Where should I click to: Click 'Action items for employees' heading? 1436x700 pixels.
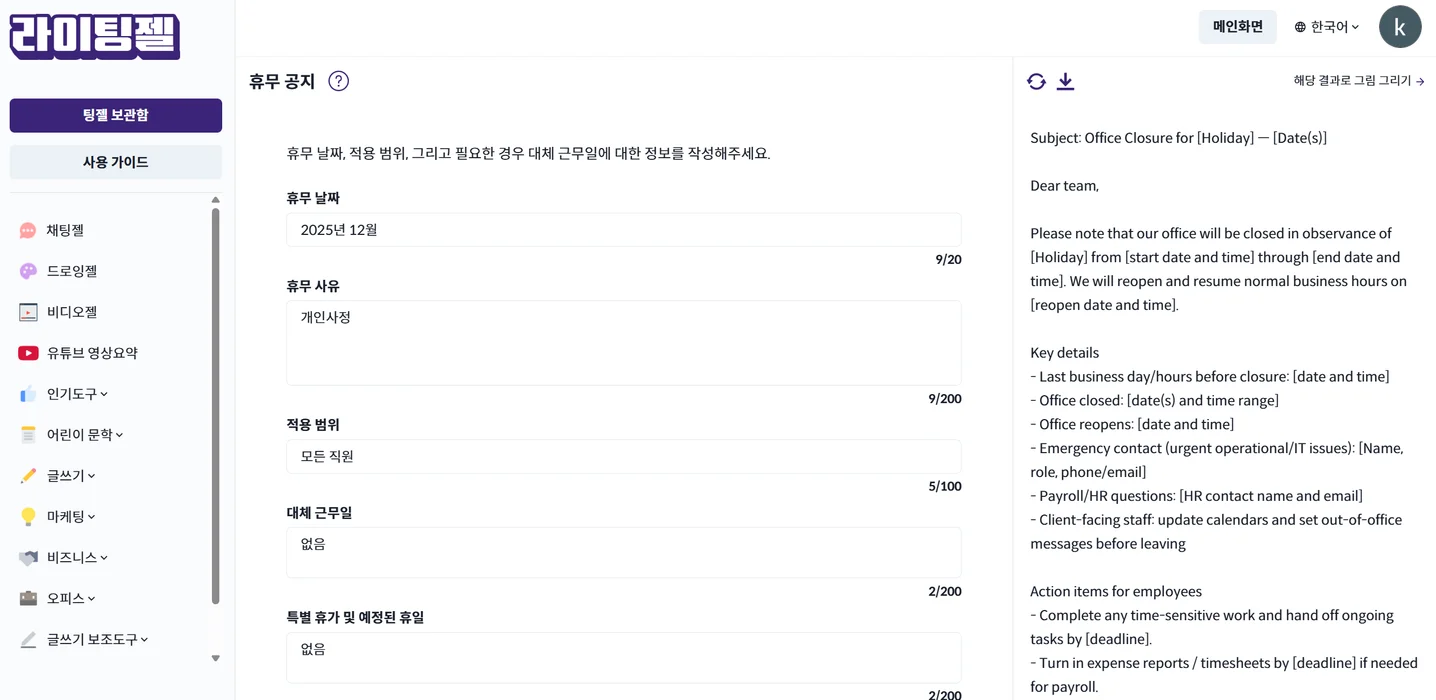pyautogui.click(x=1116, y=591)
